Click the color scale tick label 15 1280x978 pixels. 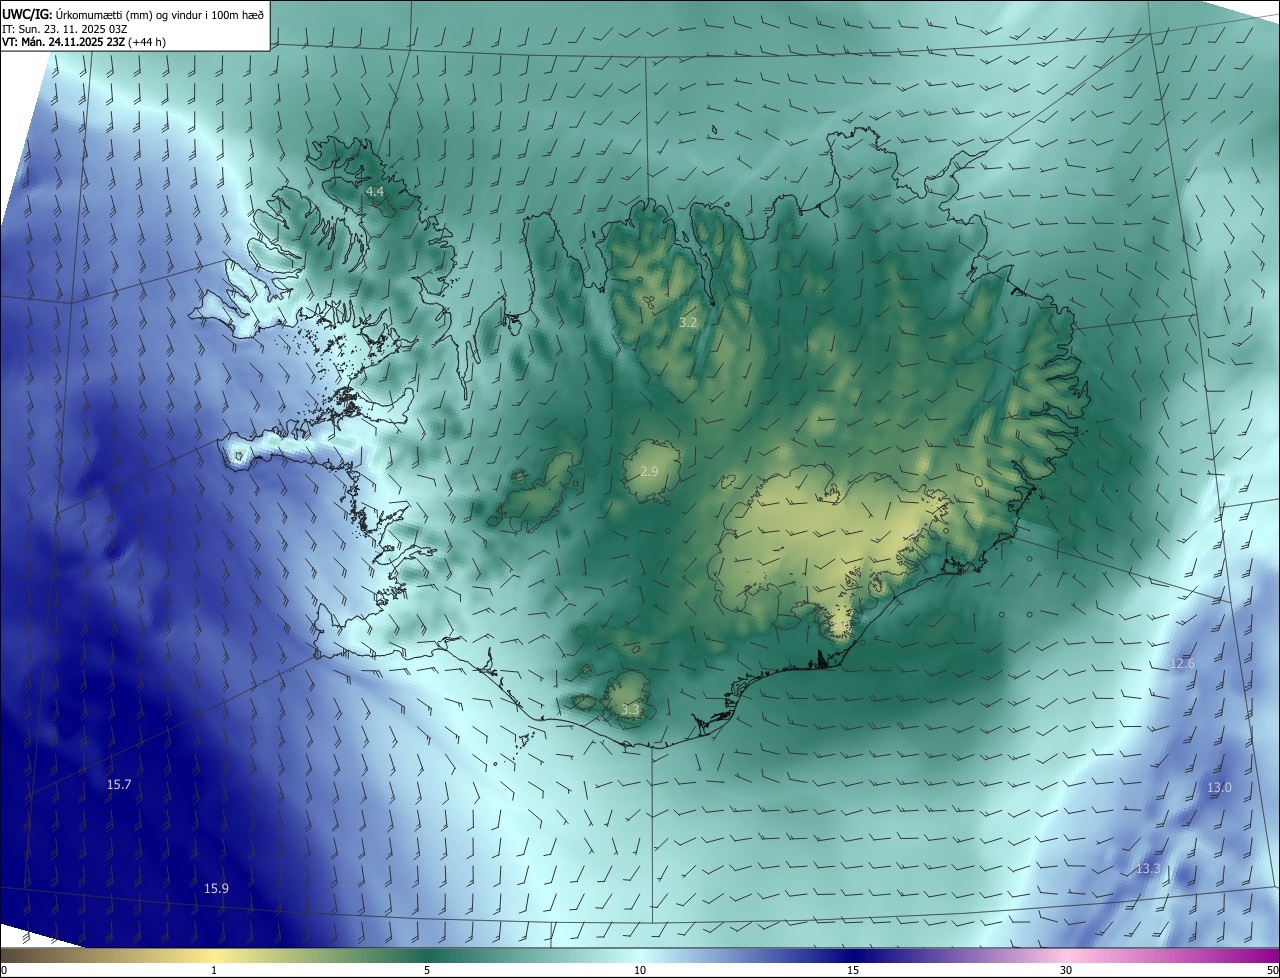[x=853, y=970]
